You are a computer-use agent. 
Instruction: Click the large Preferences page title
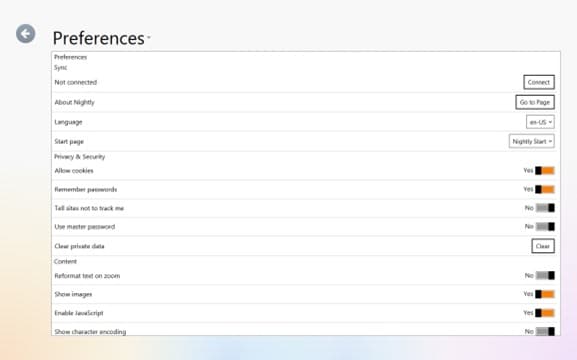coord(99,38)
